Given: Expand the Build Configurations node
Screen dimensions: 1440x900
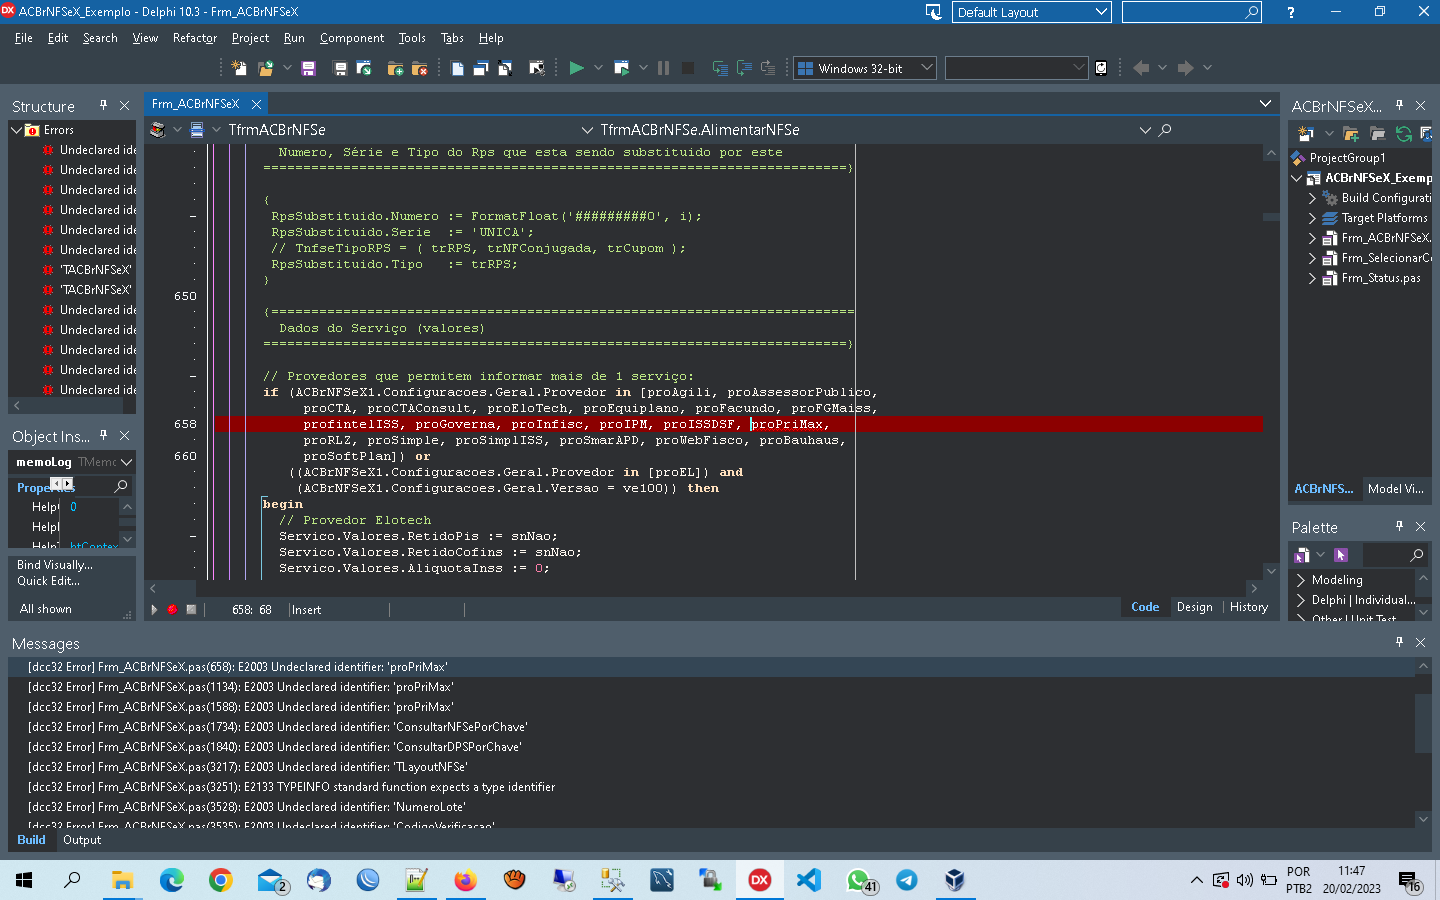Looking at the screenshot, I should coord(1312,198).
